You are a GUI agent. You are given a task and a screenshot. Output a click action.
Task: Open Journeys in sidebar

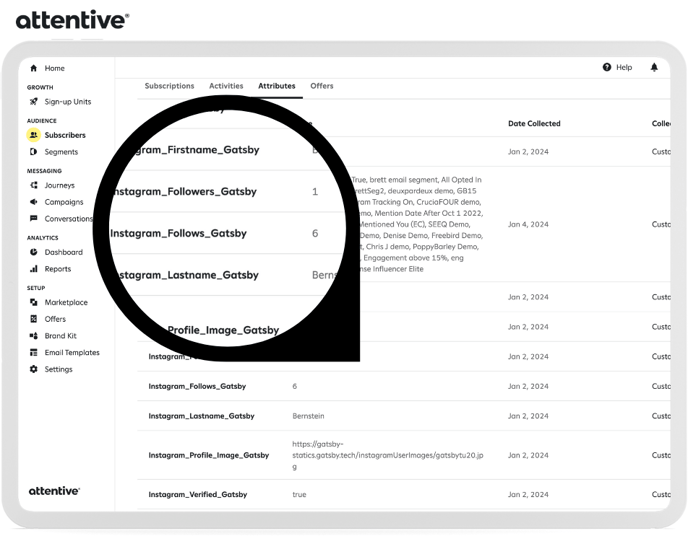click(60, 185)
